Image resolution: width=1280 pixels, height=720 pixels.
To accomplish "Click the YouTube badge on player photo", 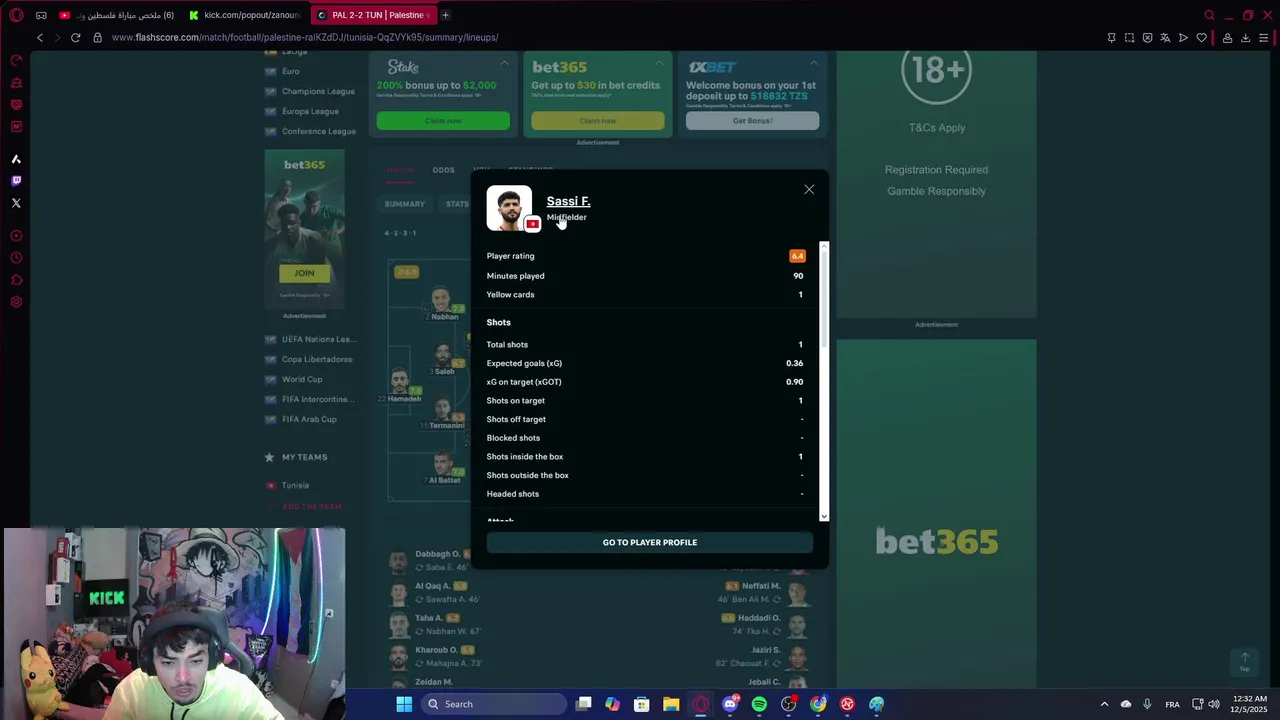I will (533, 224).
